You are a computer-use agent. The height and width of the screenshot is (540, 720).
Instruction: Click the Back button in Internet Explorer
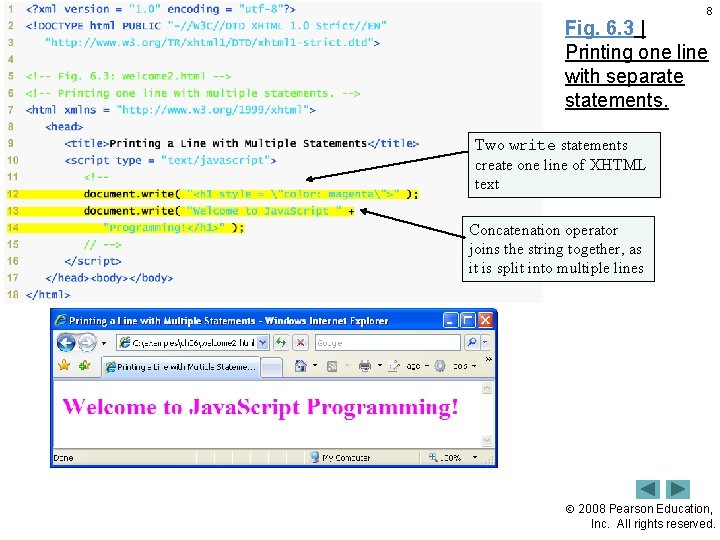pyautogui.click(x=66, y=343)
